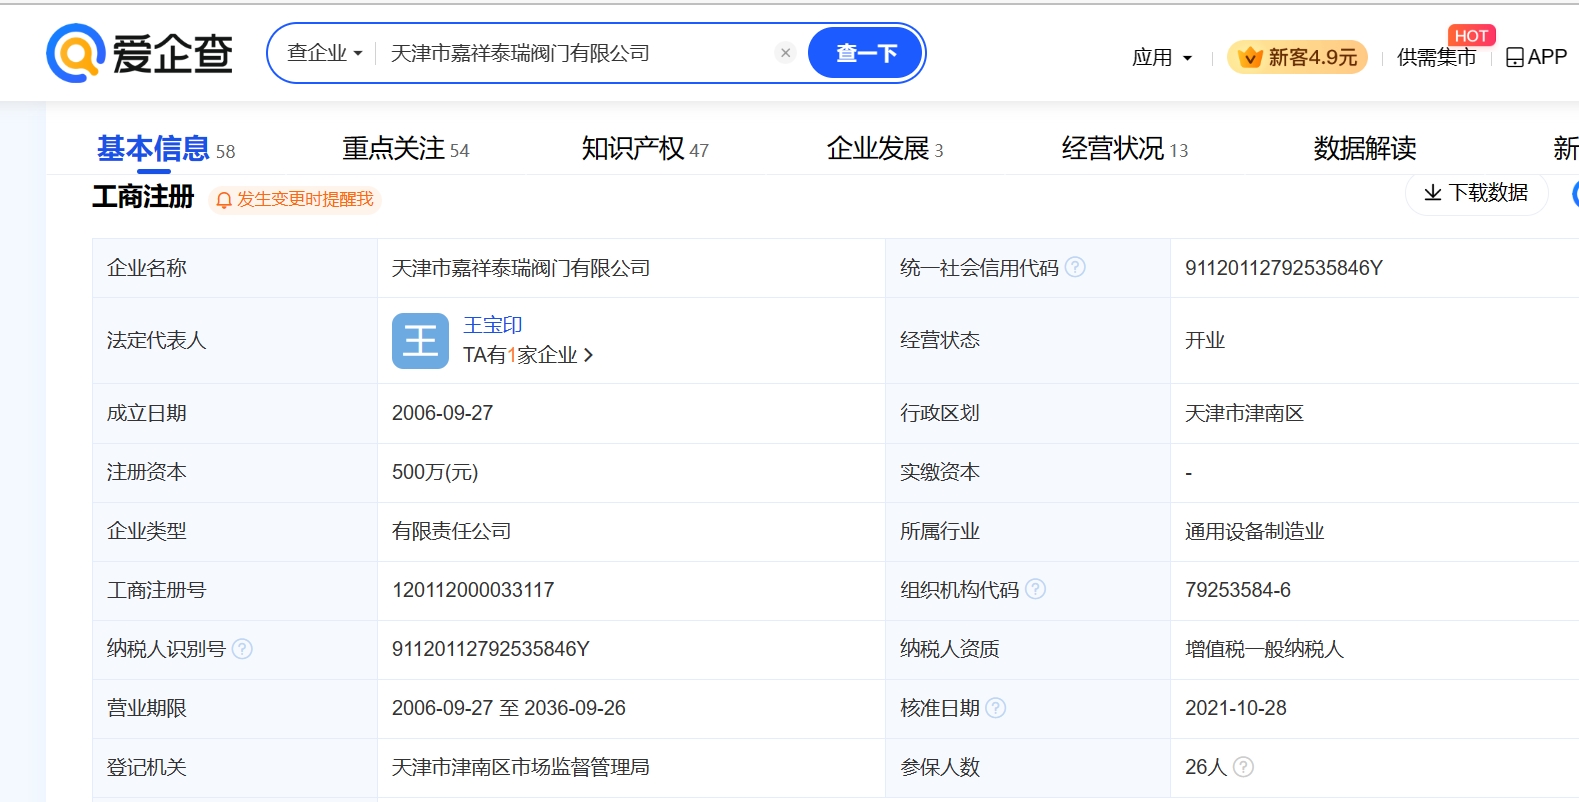Viewport: 1579px width, 802px height.
Task: Click the 爱企查 logo icon
Action: (76, 53)
